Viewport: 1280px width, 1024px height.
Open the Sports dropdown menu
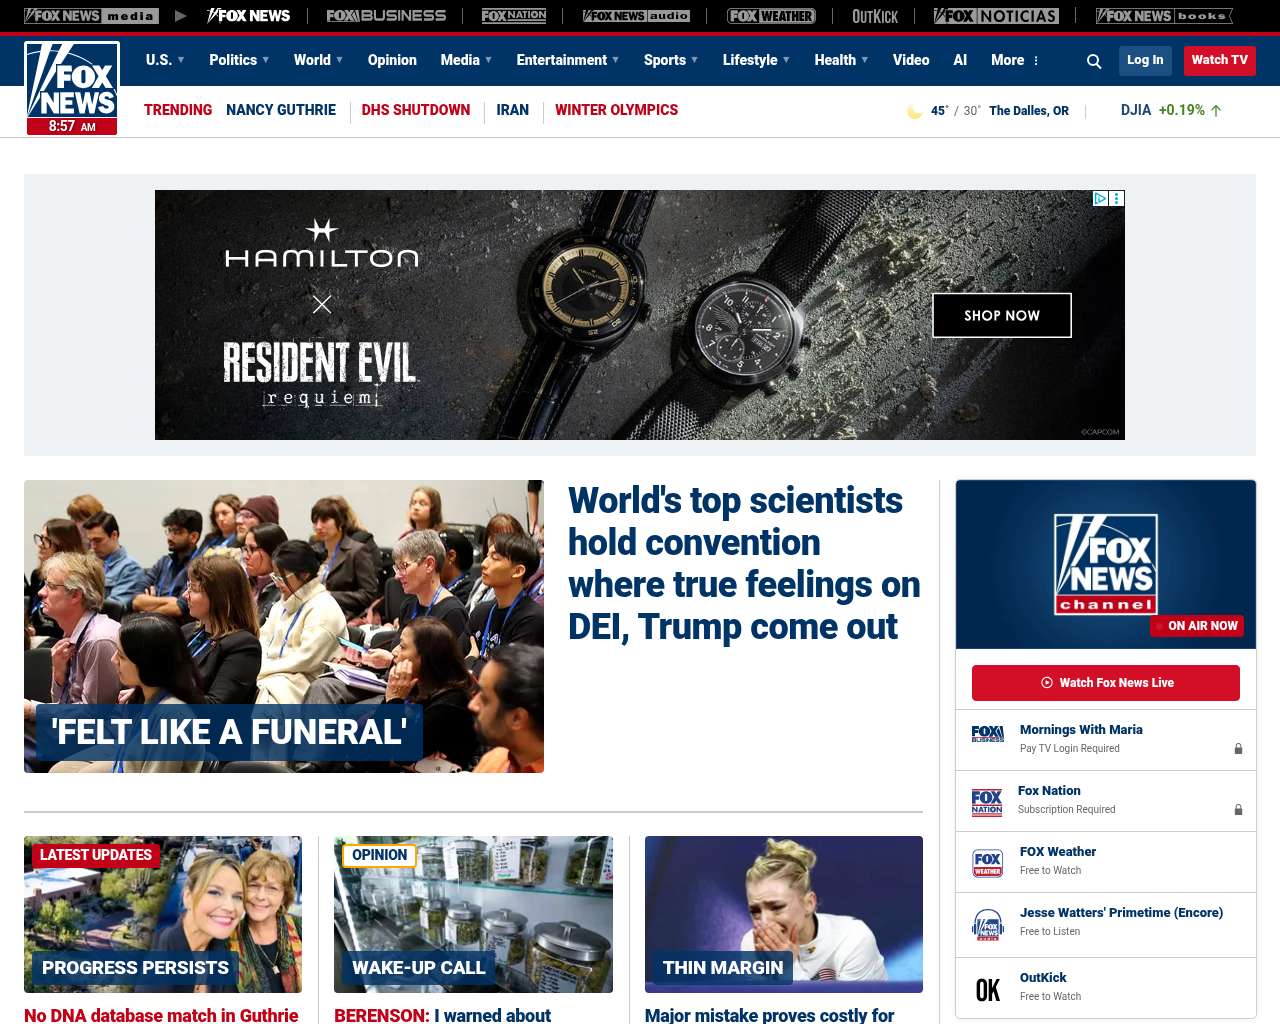pyautogui.click(x=671, y=60)
